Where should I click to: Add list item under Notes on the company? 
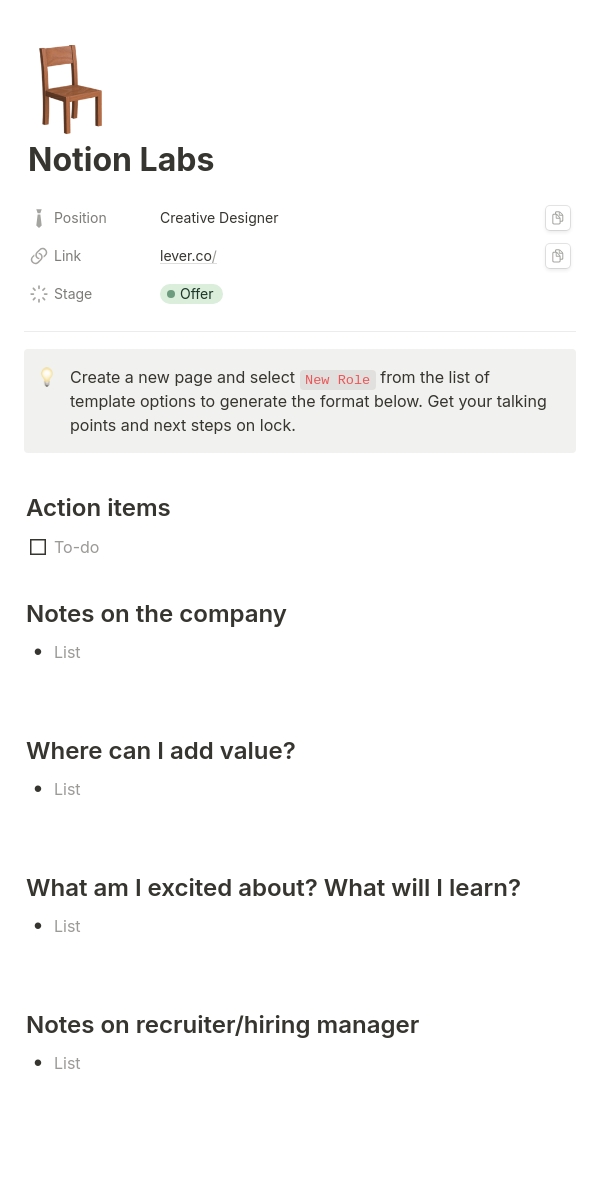[x=67, y=652]
